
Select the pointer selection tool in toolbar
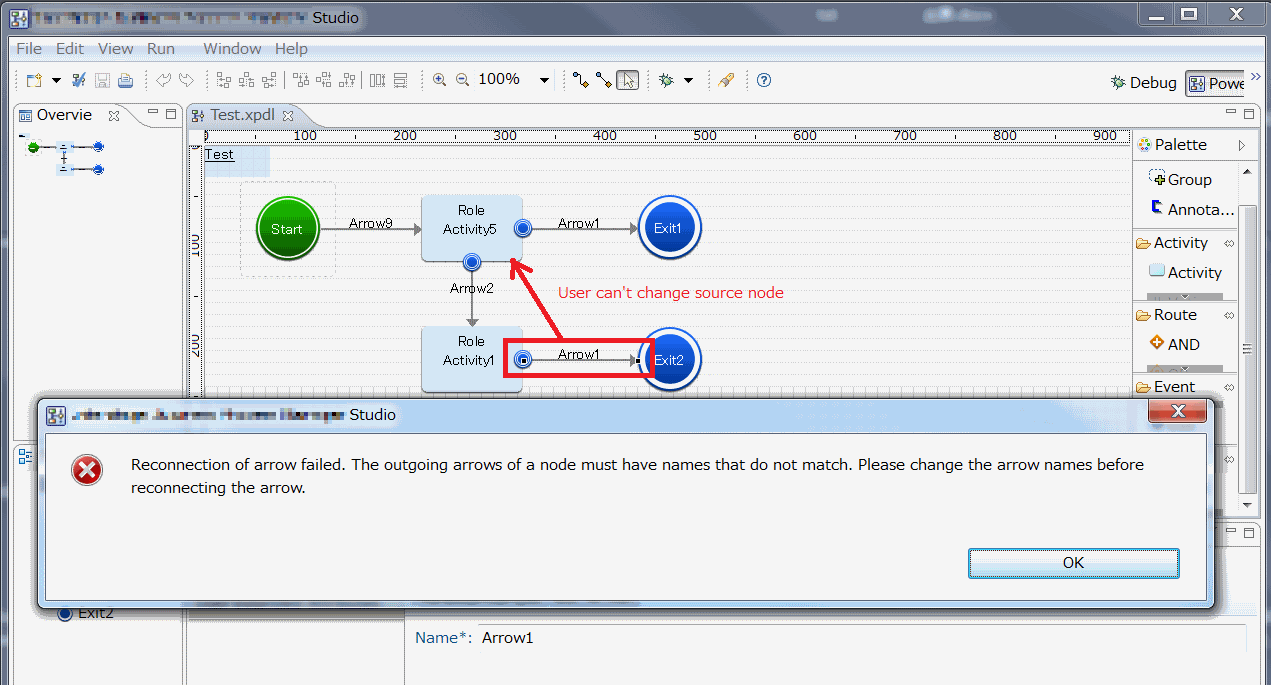click(x=627, y=80)
